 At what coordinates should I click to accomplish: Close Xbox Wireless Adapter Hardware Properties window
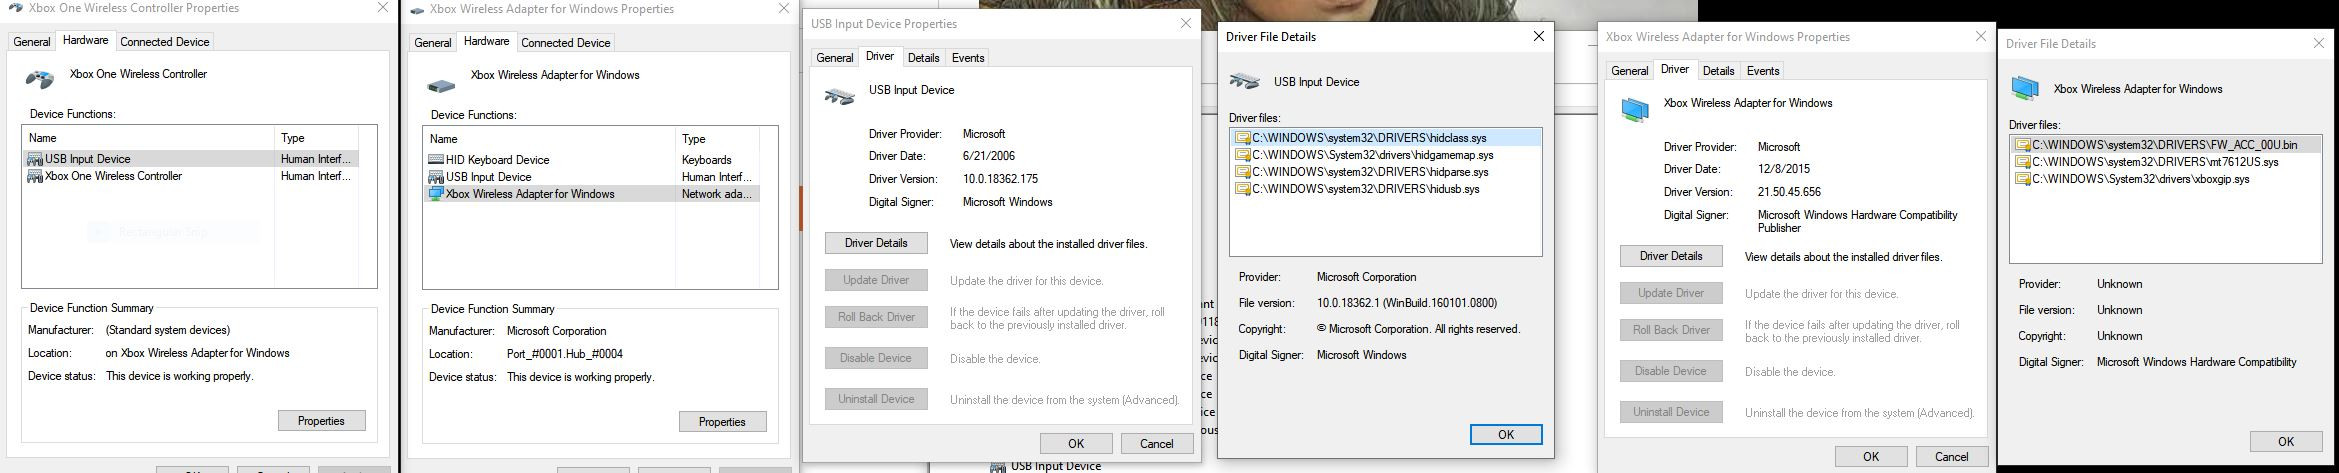click(x=784, y=8)
